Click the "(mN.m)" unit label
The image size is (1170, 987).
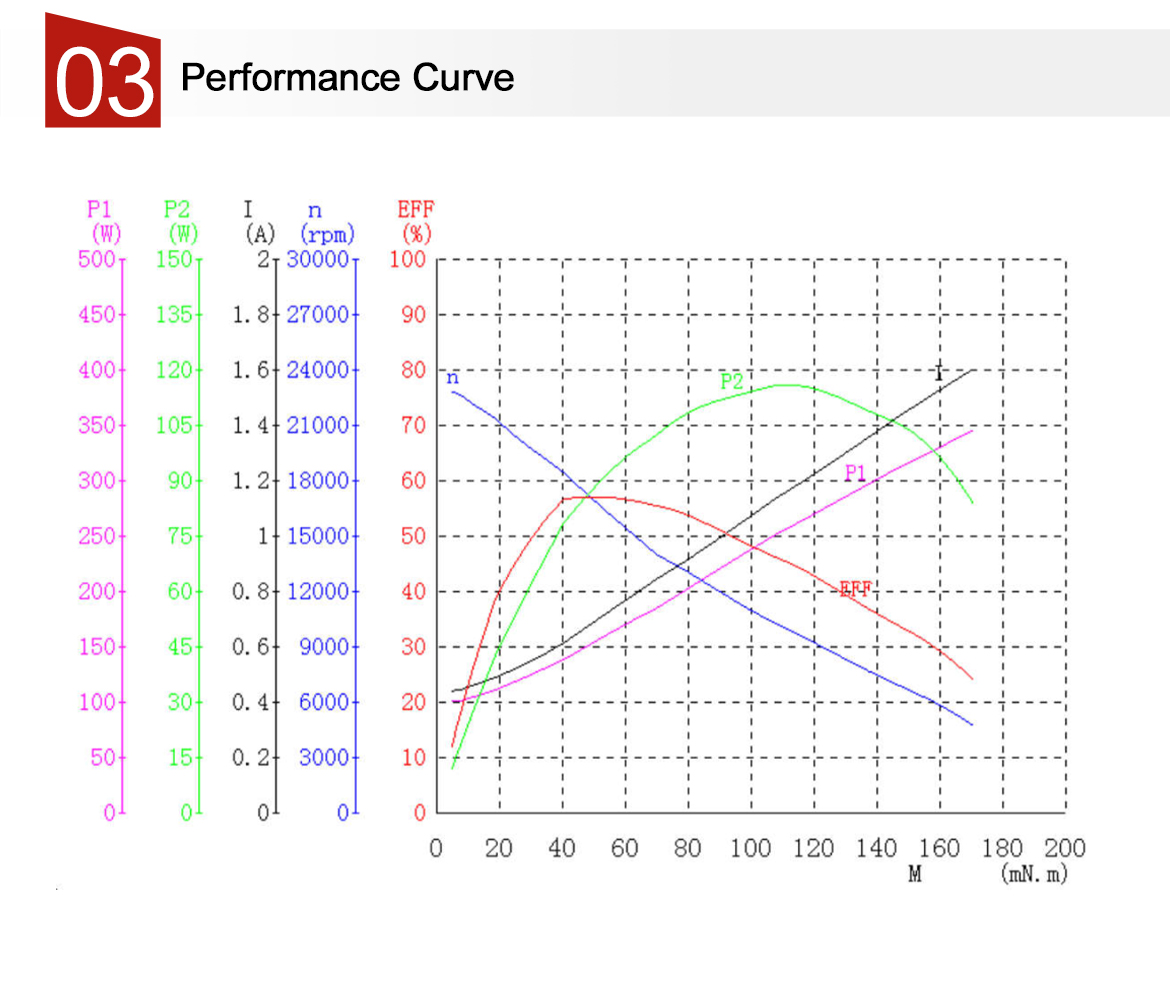pos(1033,875)
